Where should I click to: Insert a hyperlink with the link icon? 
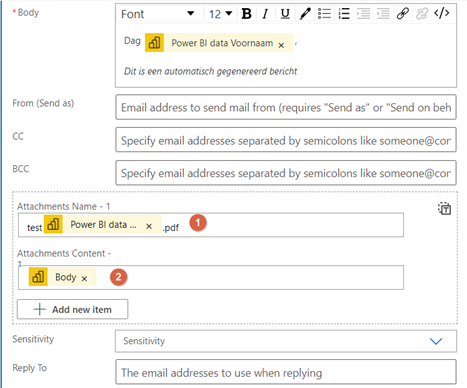point(403,14)
